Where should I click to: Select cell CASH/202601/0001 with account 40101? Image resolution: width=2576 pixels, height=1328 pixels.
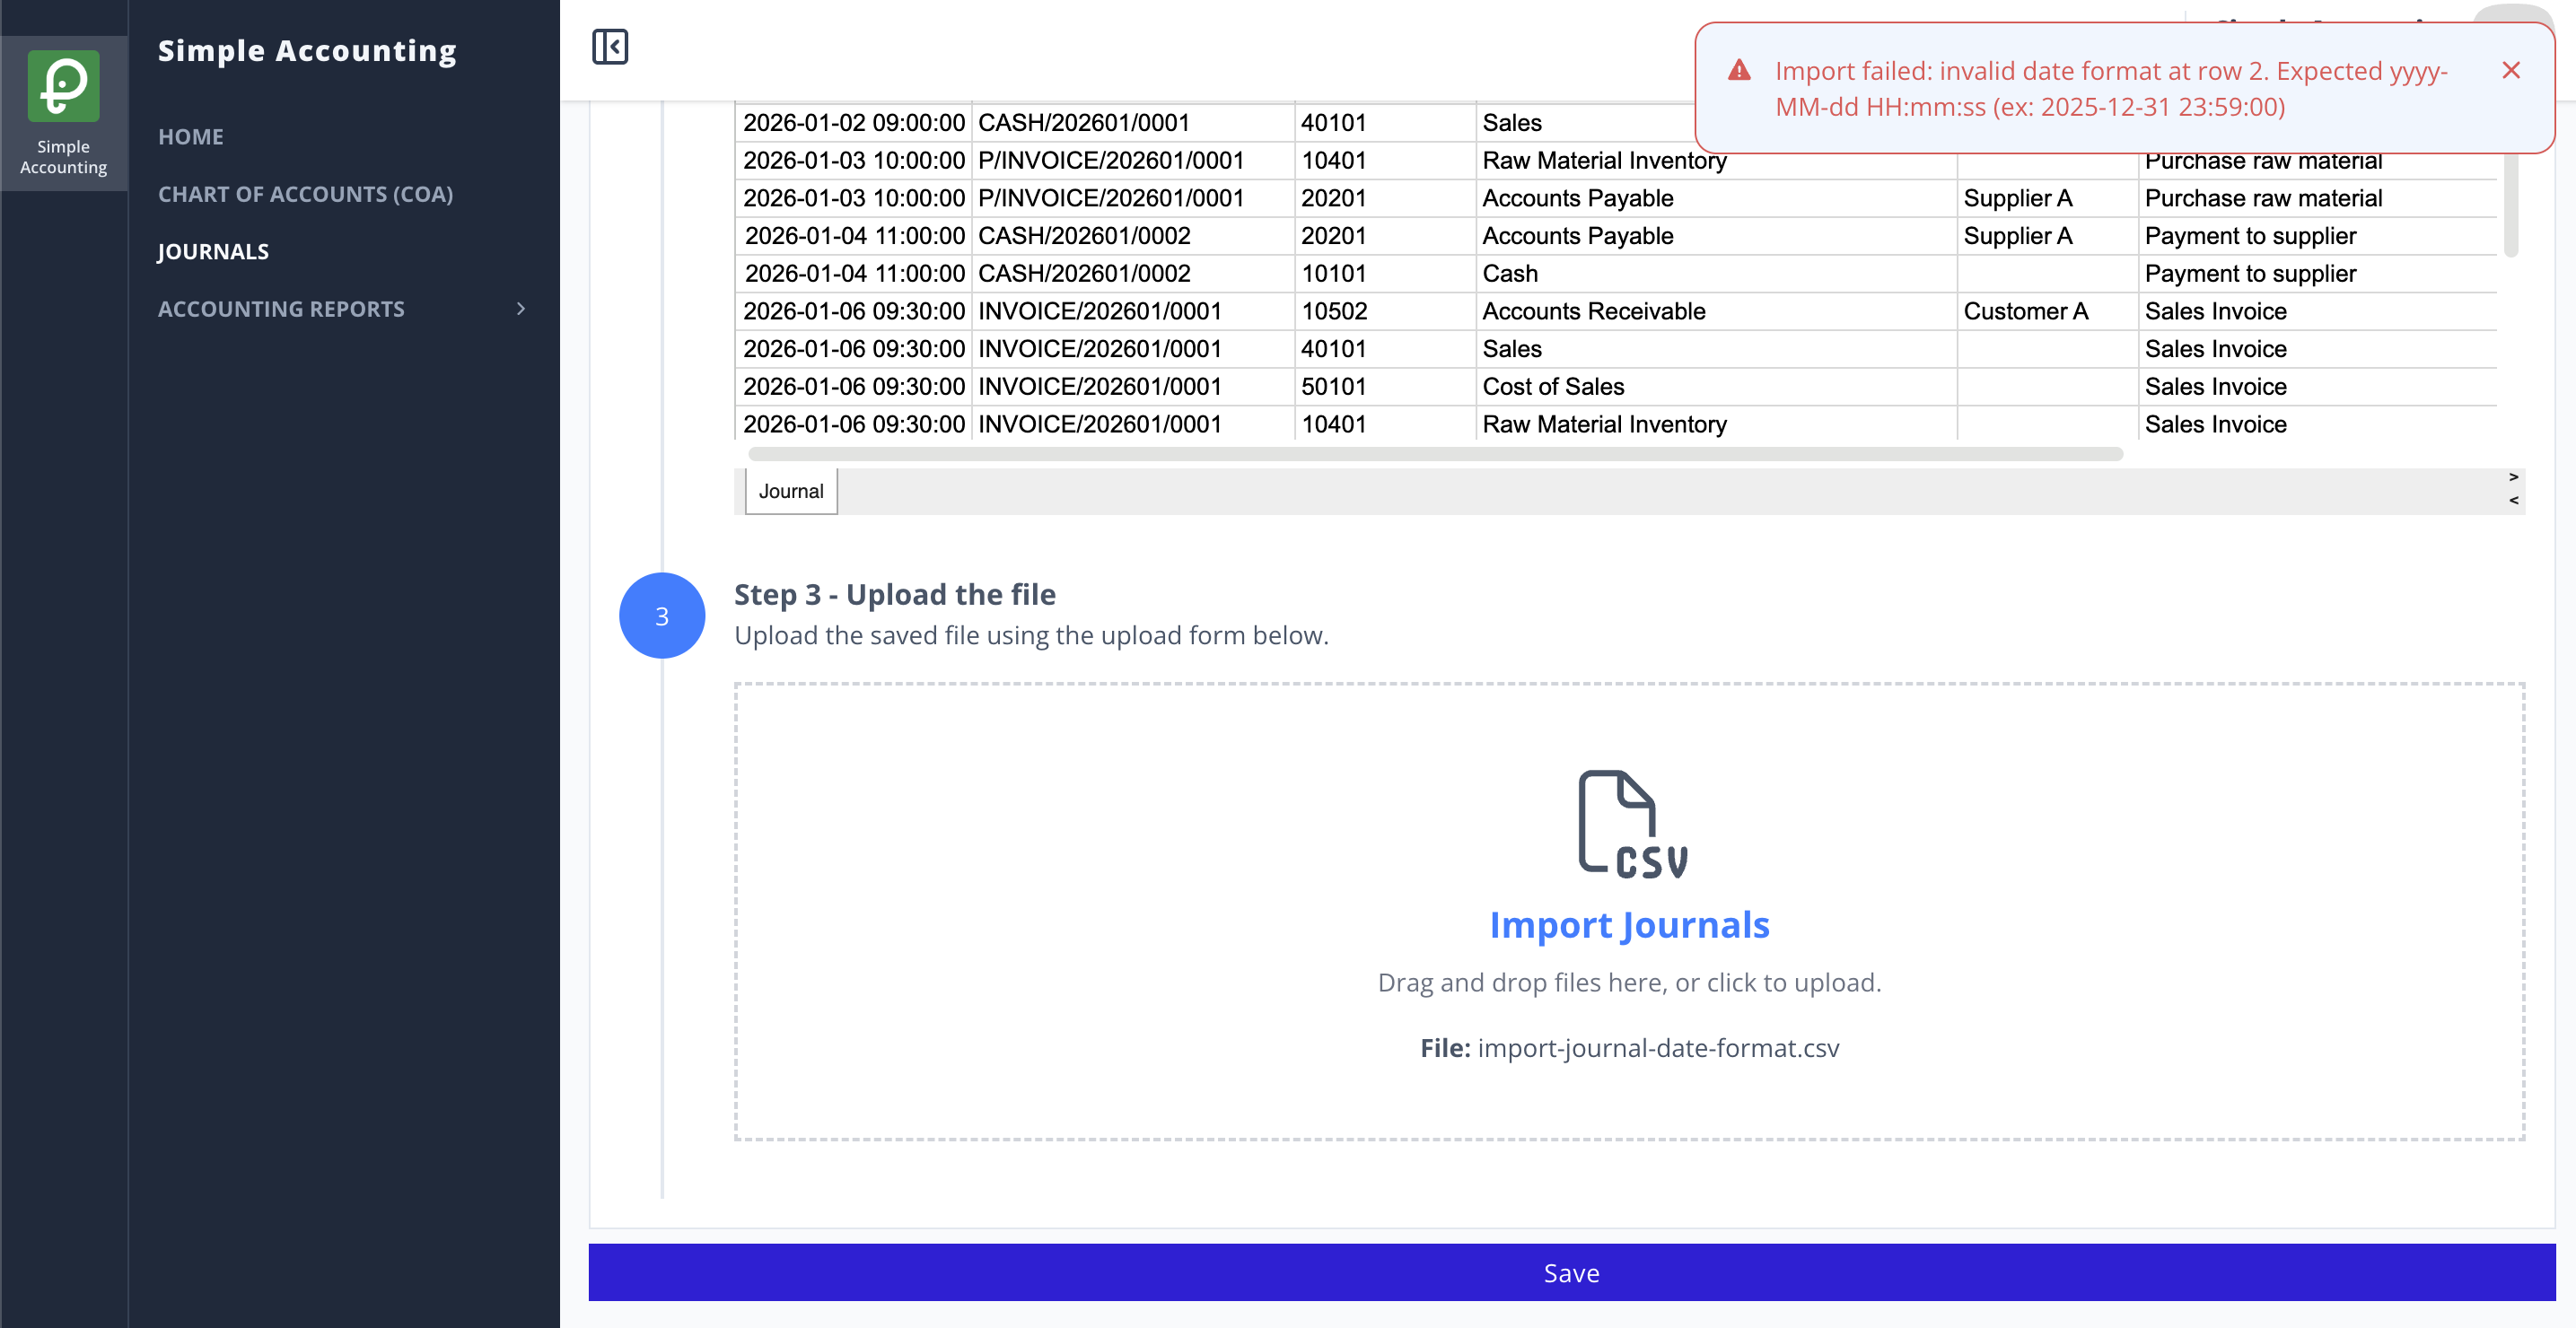coord(1133,123)
